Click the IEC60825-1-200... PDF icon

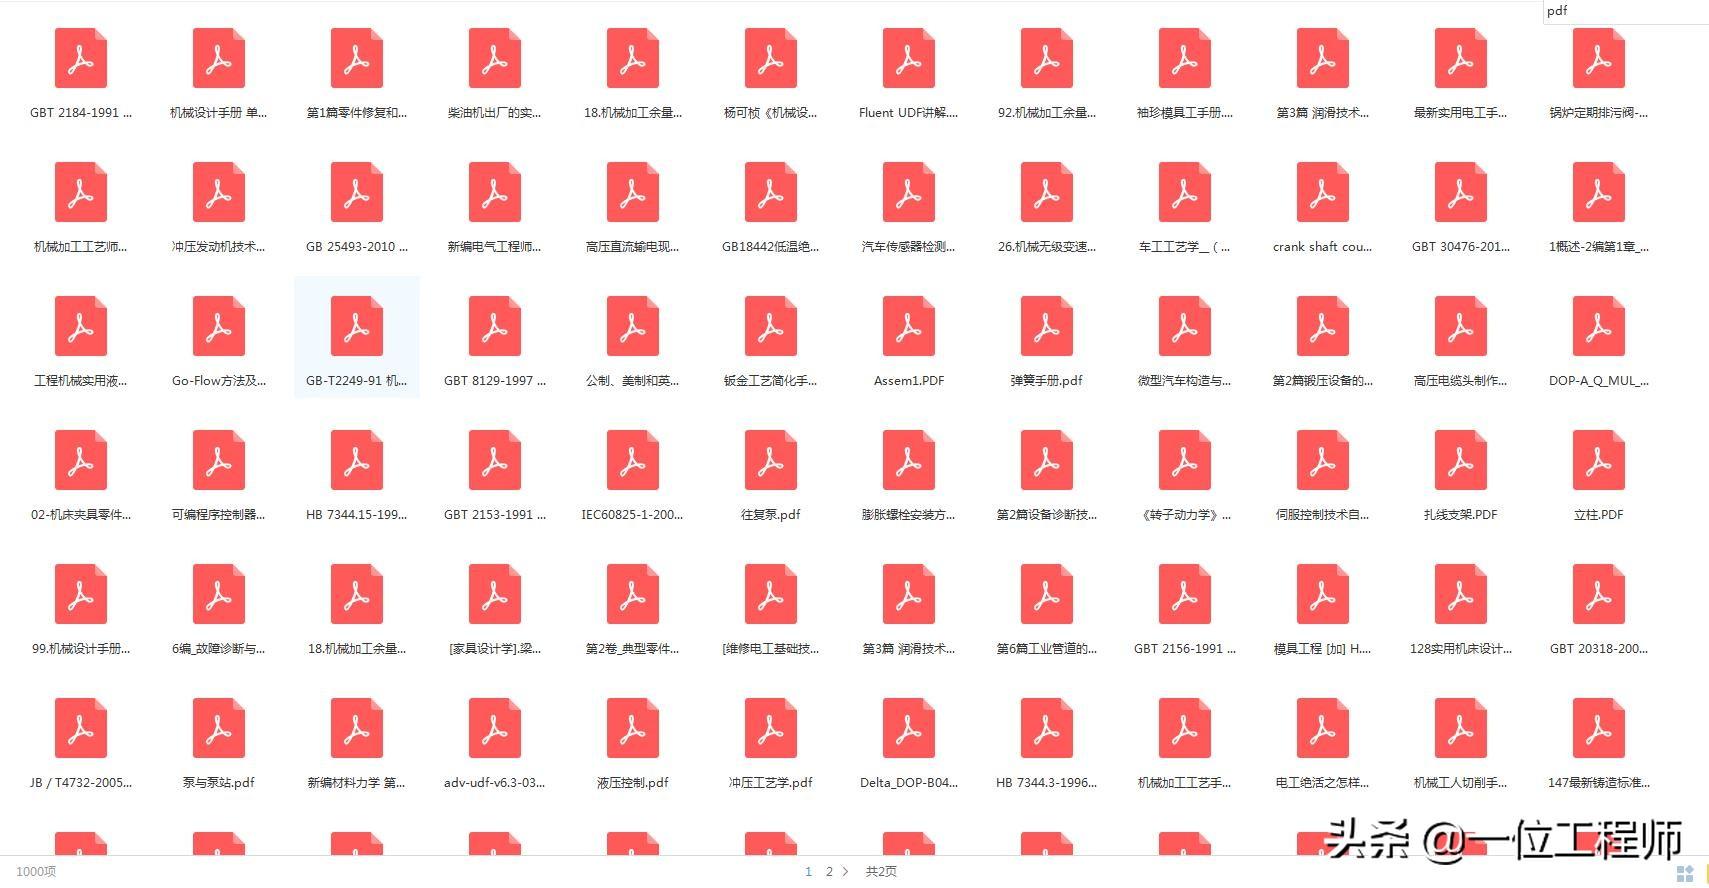(x=632, y=461)
